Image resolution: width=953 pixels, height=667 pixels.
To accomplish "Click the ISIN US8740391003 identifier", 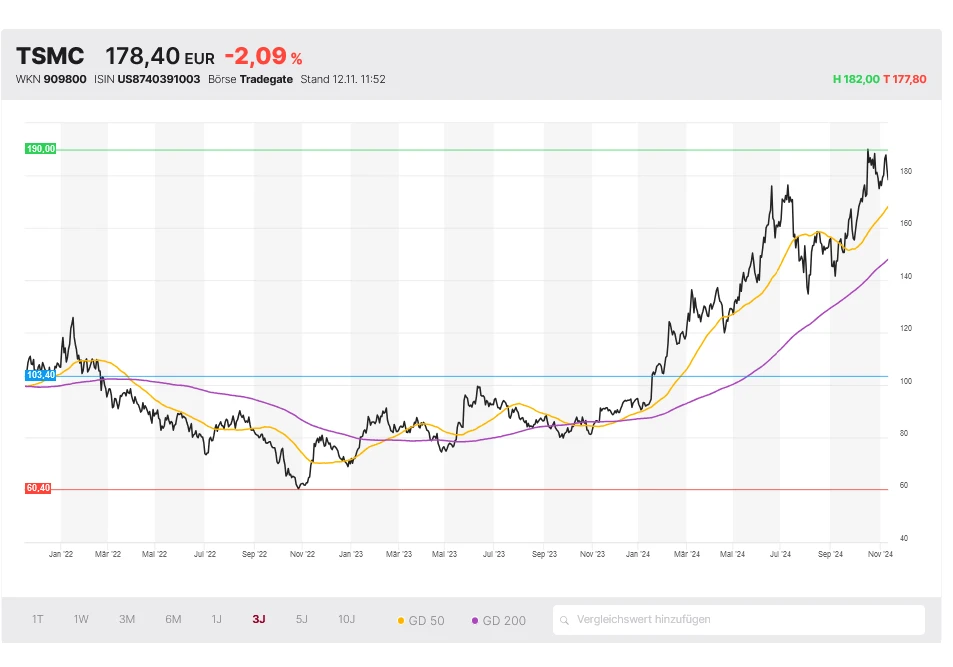I will pos(160,78).
